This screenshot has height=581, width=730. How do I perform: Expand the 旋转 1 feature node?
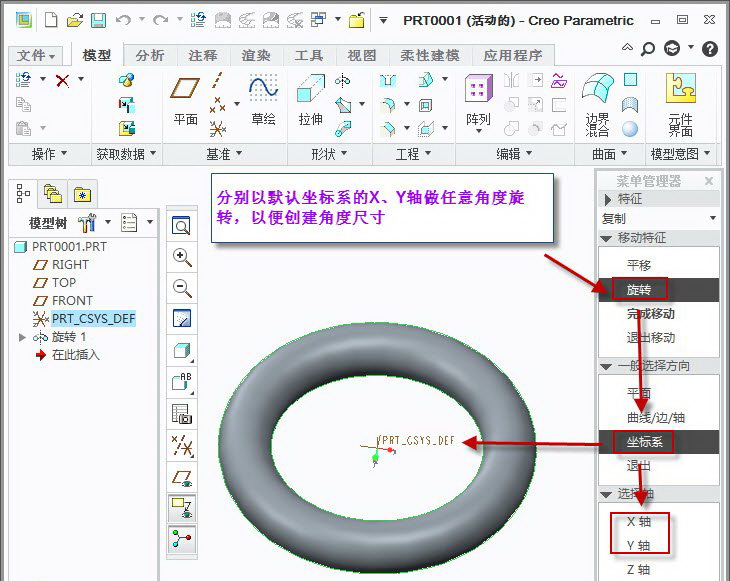(22, 337)
